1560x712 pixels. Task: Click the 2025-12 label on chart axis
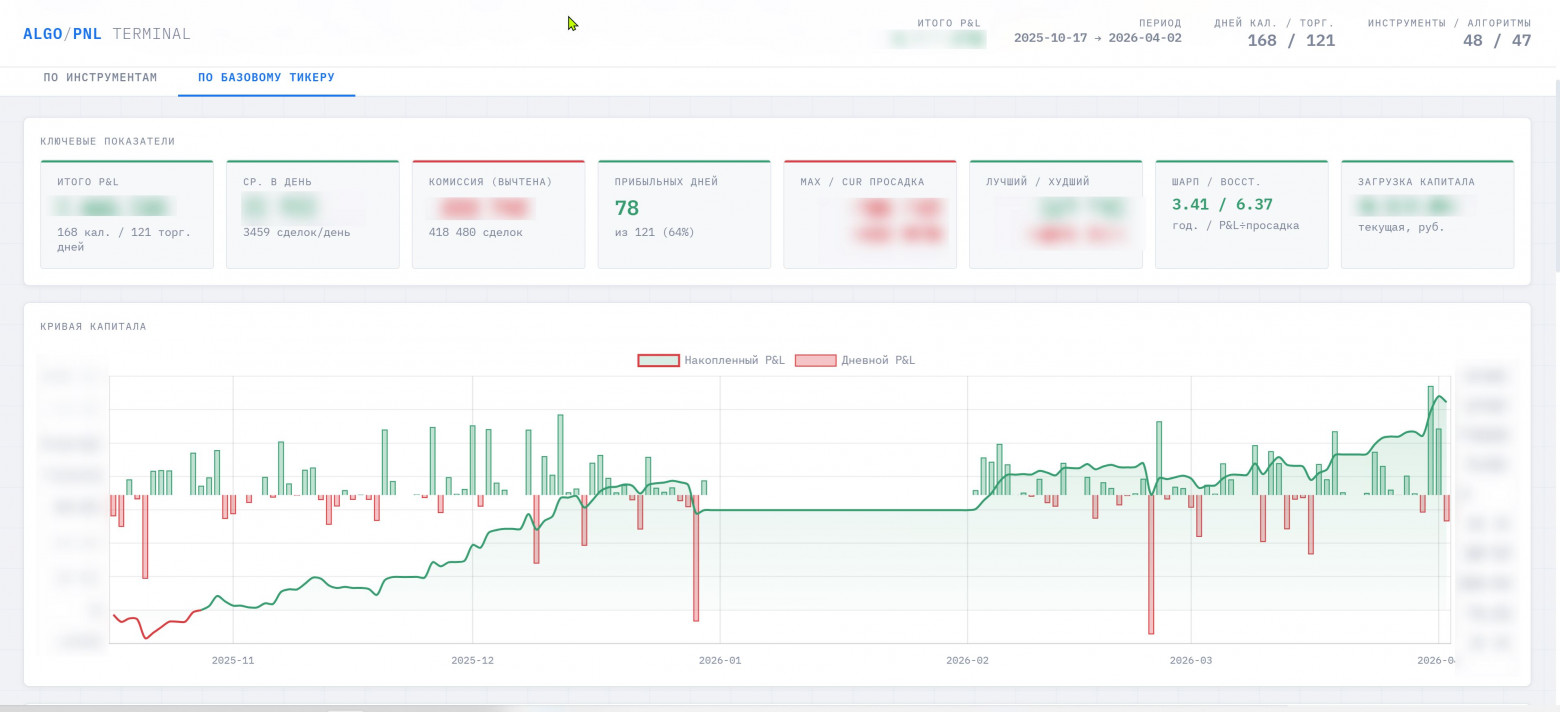click(472, 661)
